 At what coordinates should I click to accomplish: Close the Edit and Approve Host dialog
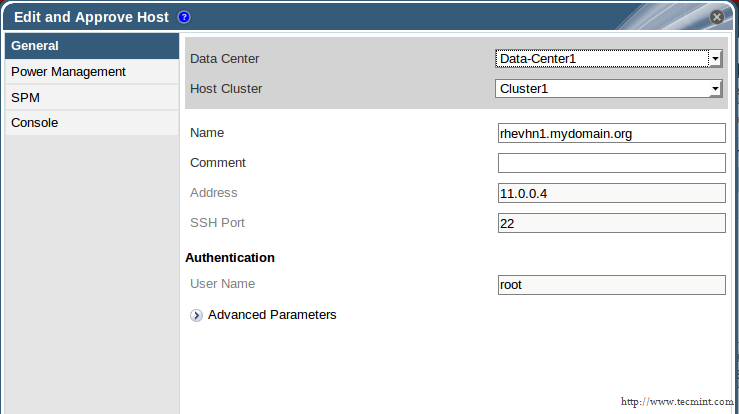tap(717, 17)
